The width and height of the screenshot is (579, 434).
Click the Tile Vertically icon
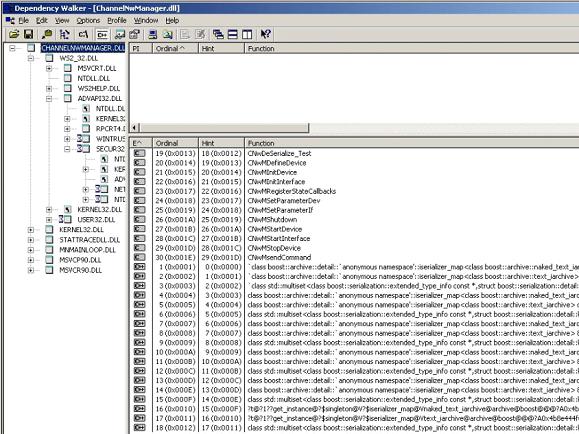point(247,34)
